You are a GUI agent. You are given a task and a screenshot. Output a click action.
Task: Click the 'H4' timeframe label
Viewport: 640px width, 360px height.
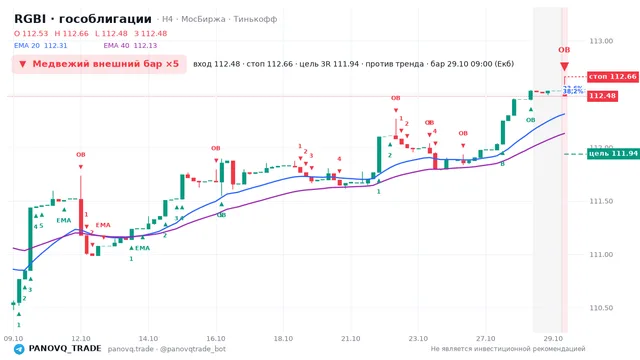point(167,19)
